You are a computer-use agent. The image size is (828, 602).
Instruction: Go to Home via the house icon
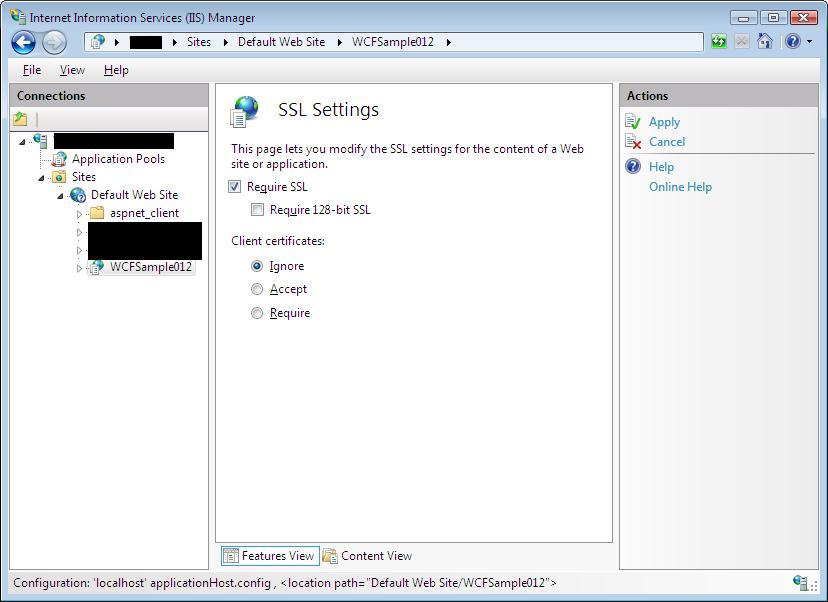[765, 41]
